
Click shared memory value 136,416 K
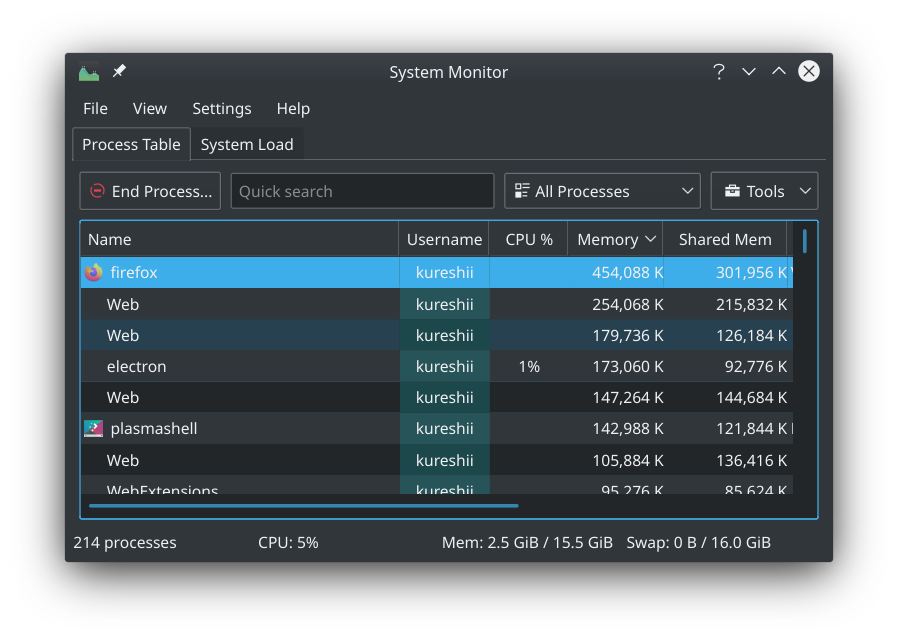(x=751, y=460)
